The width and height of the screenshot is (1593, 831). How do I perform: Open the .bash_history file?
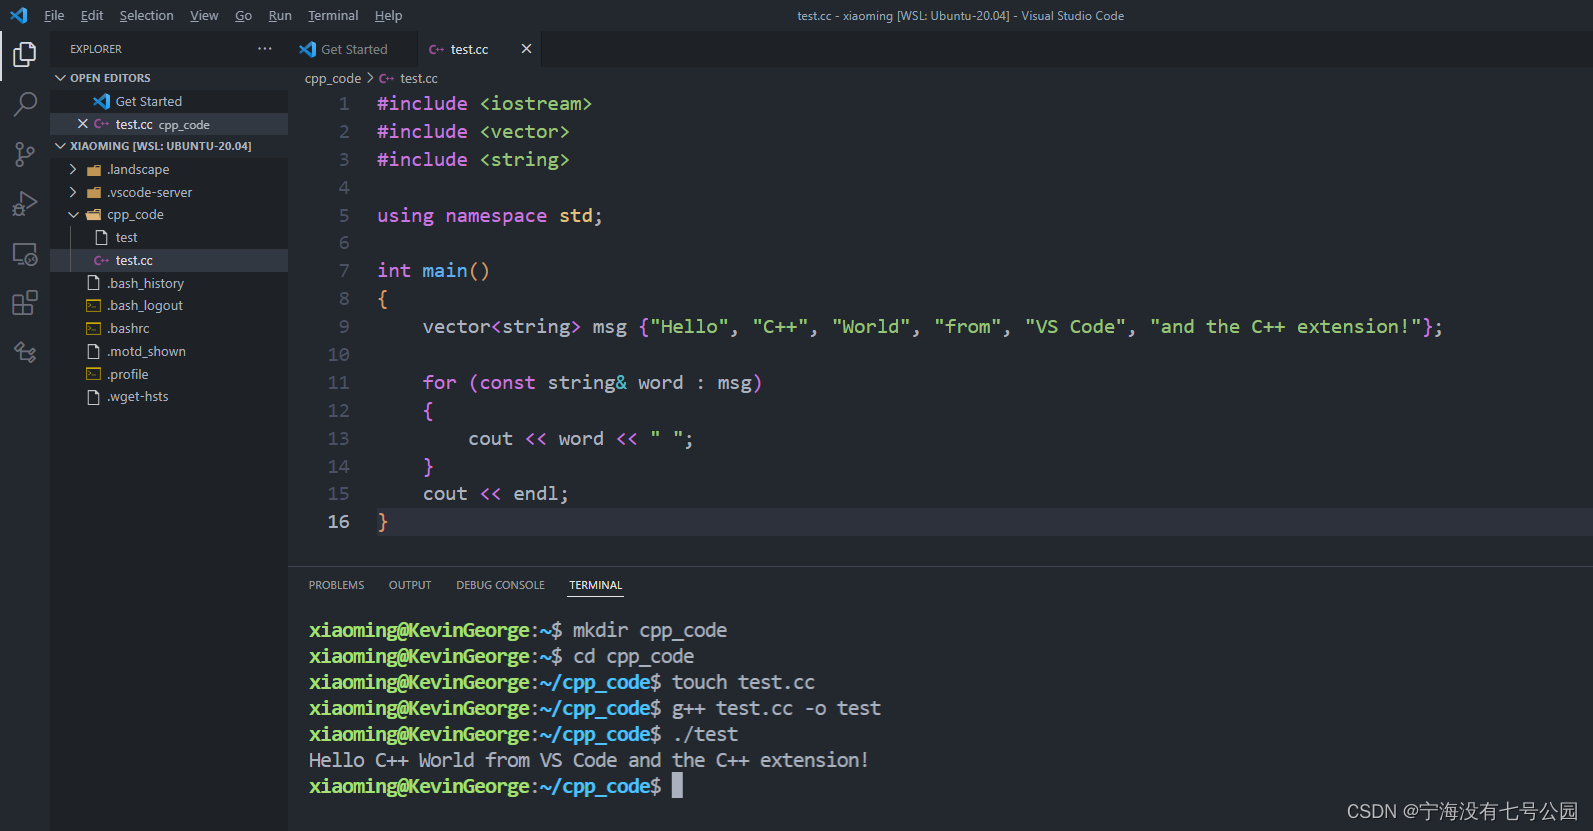click(x=169, y=283)
